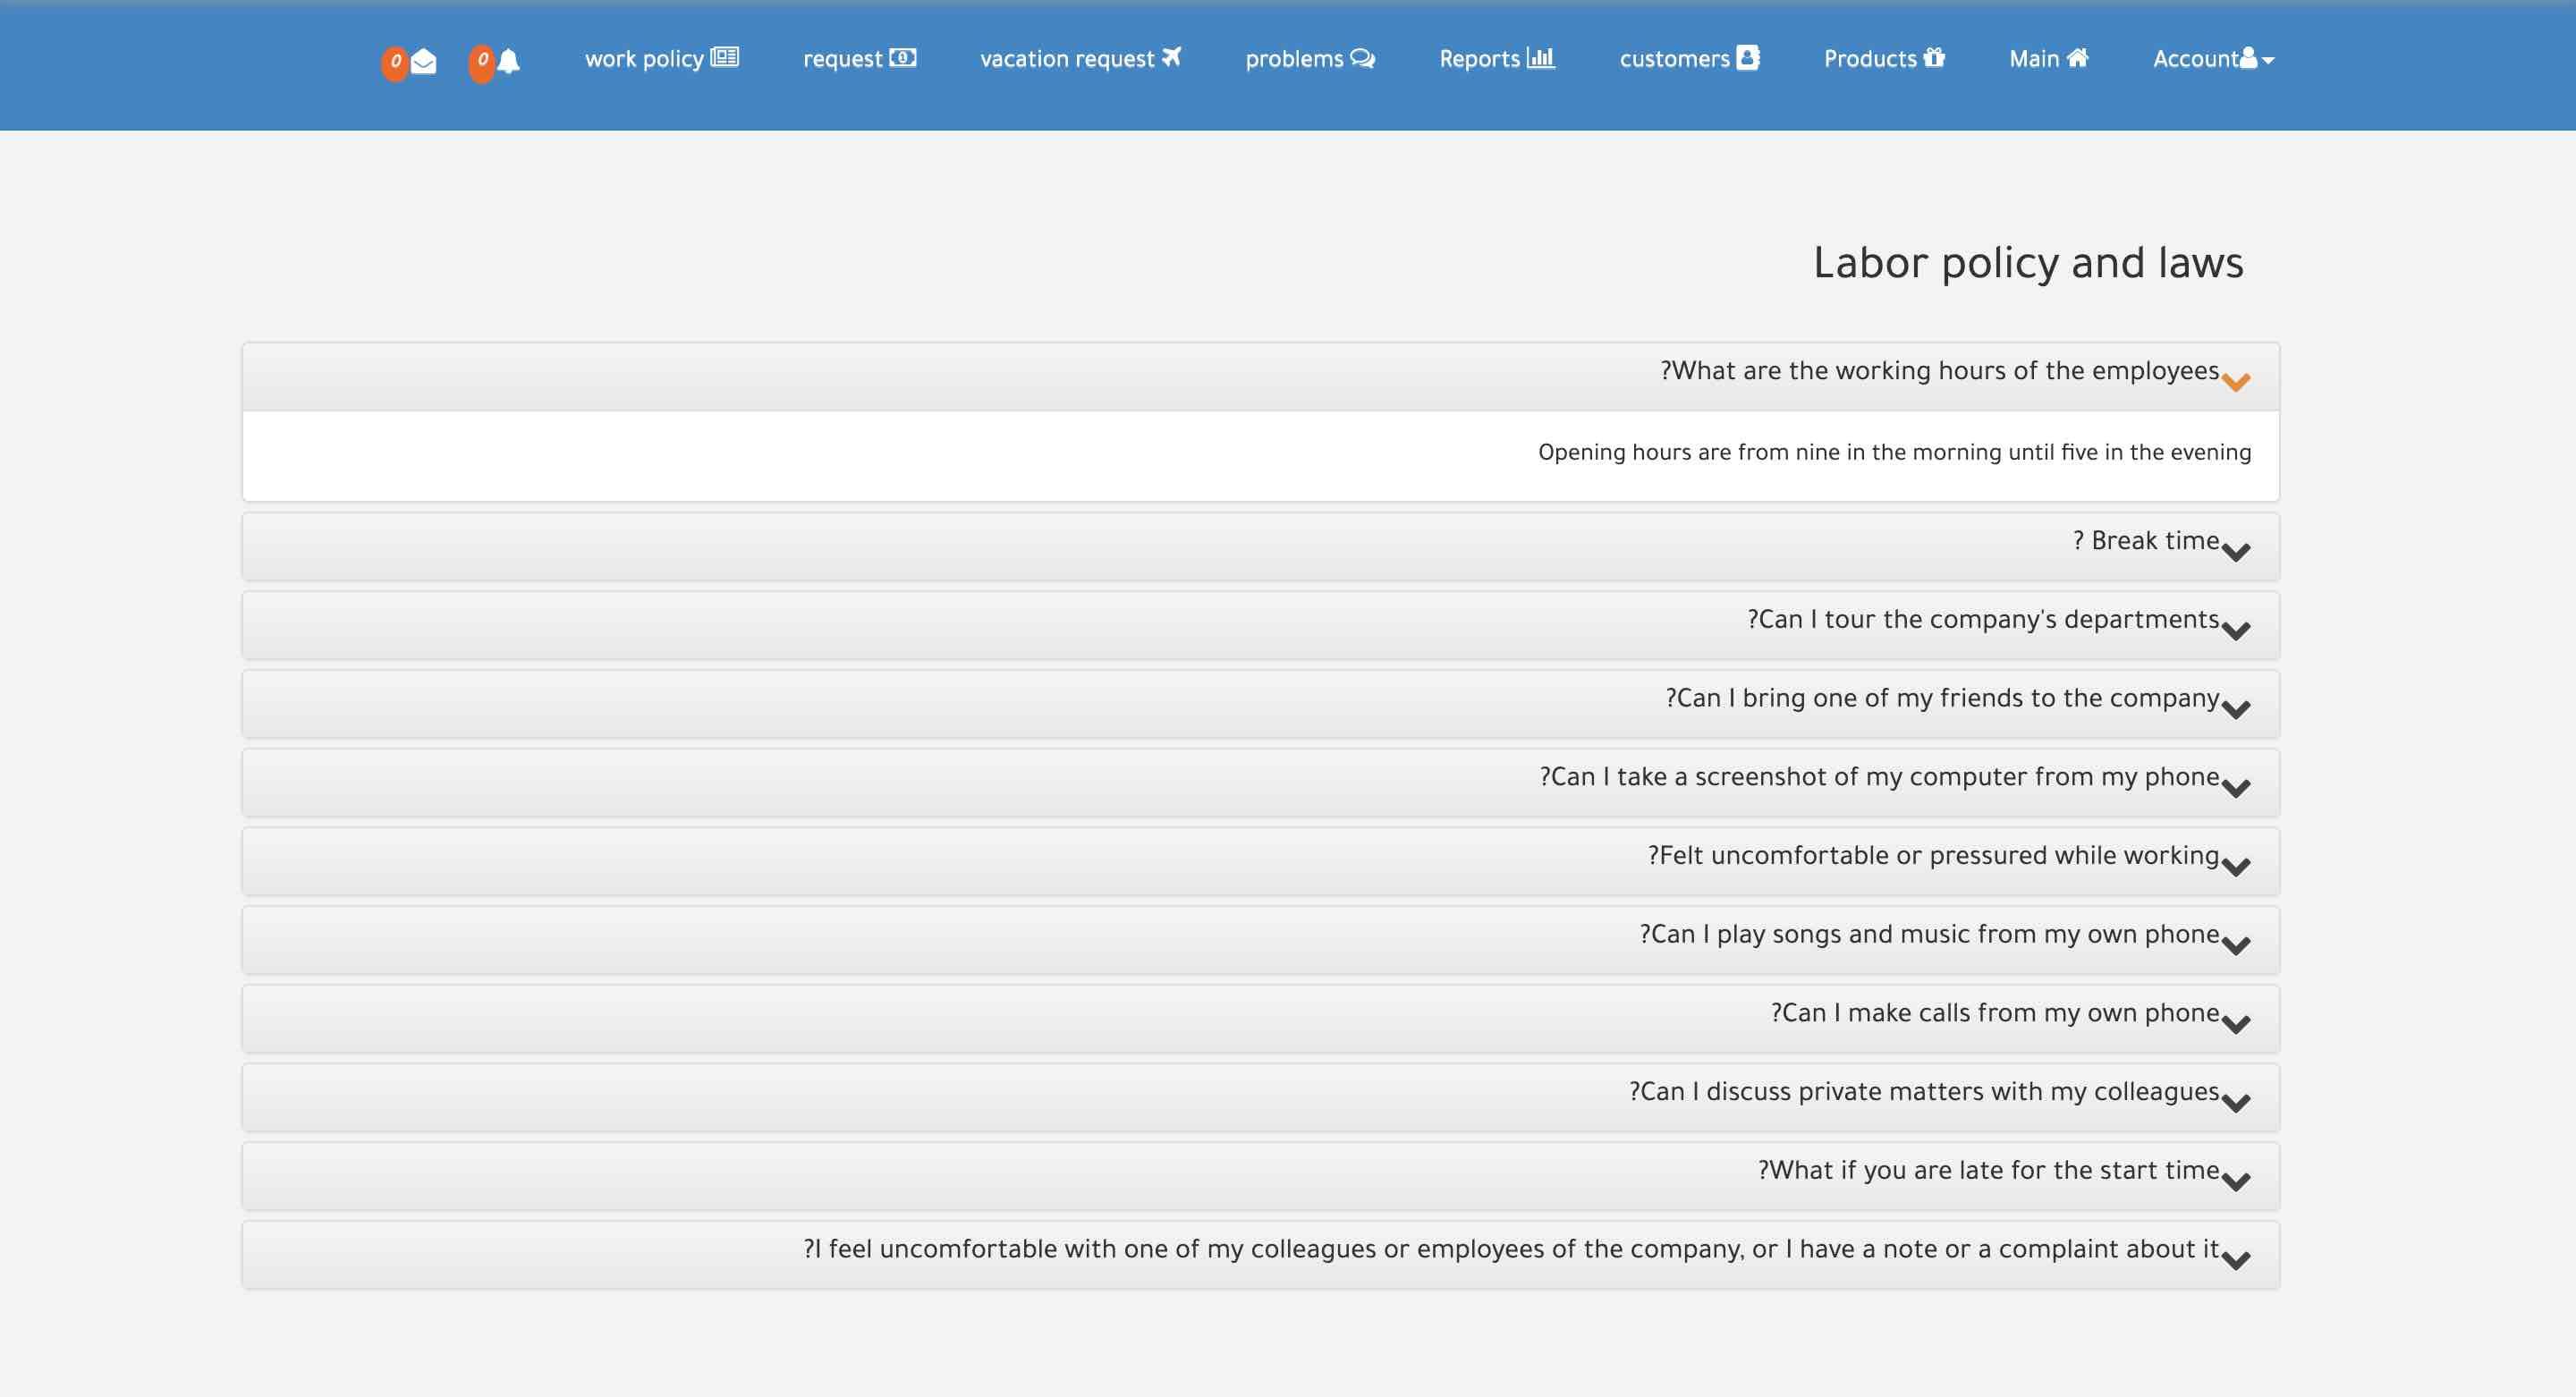Click the gift icon beside Products
This screenshot has height=1397, width=2576.
[x=1934, y=58]
